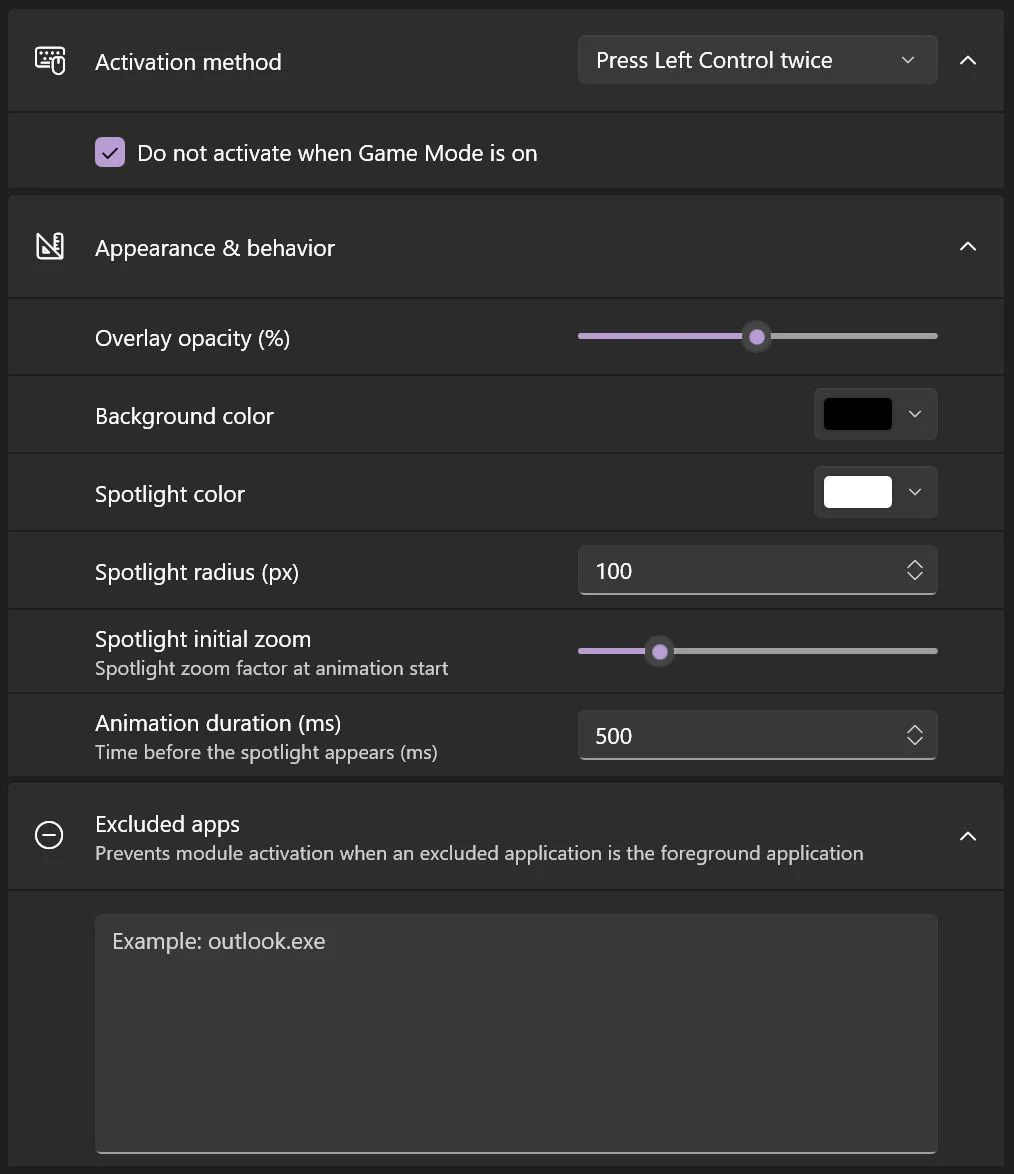Image resolution: width=1014 pixels, height=1174 pixels.
Task: Click the Excluded apps minus-circle icon
Action: pyautogui.click(x=49, y=835)
